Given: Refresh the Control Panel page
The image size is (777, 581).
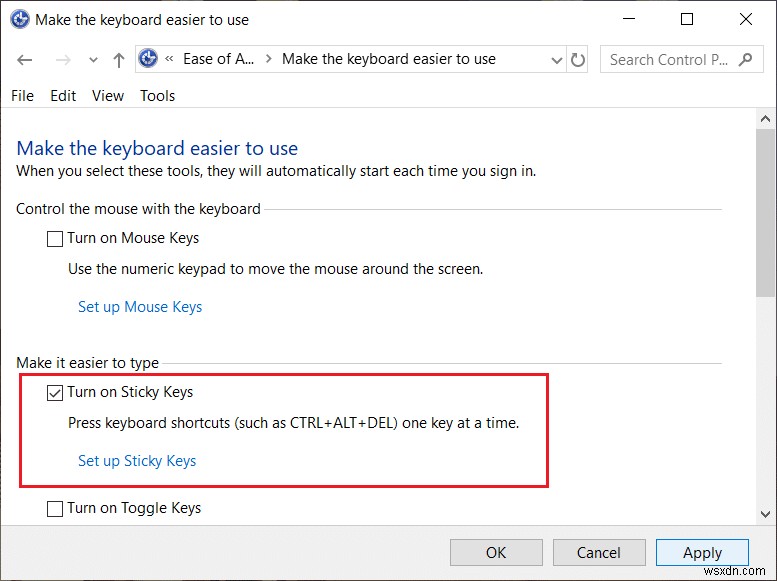Looking at the screenshot, I should (578, 60).
